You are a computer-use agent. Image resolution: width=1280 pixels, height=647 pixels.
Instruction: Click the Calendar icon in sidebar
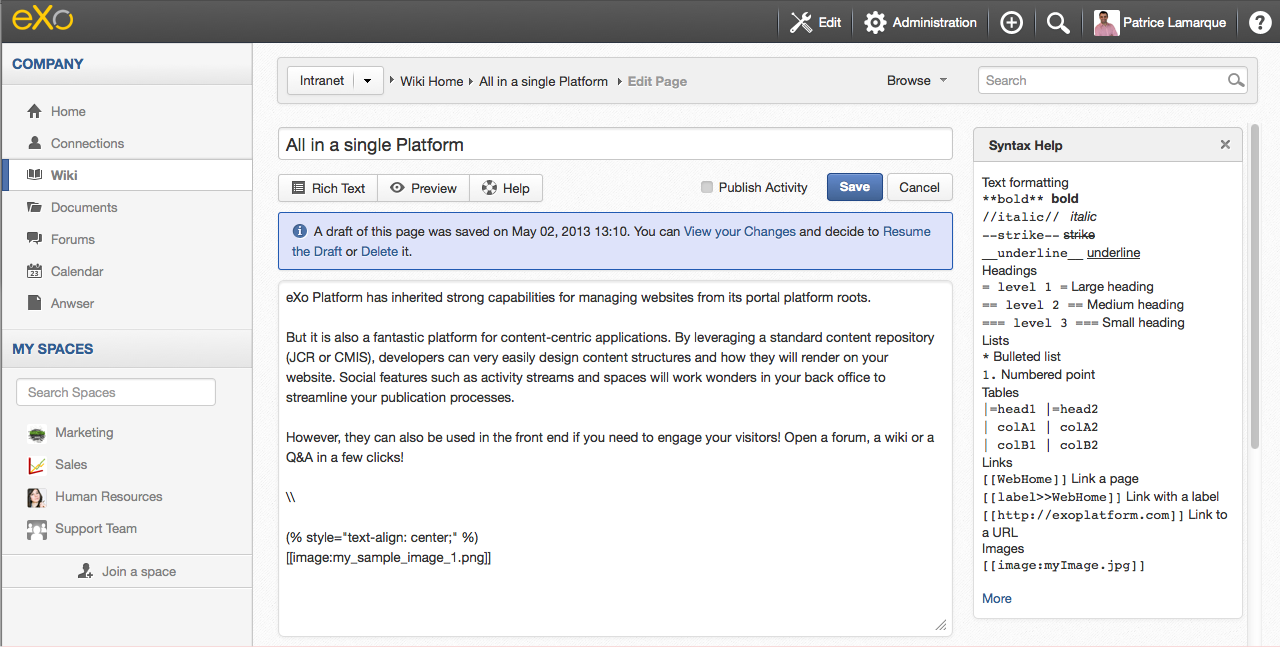tap(35, 271)
